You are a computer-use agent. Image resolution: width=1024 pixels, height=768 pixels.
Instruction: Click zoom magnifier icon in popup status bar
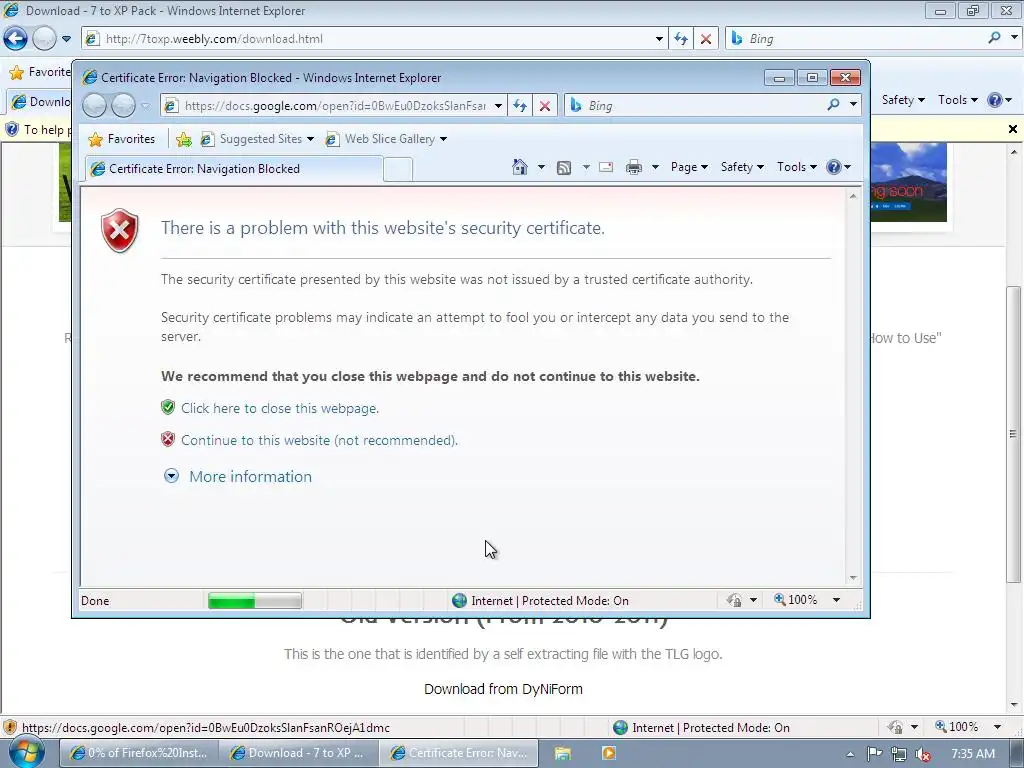pos(779,600)
